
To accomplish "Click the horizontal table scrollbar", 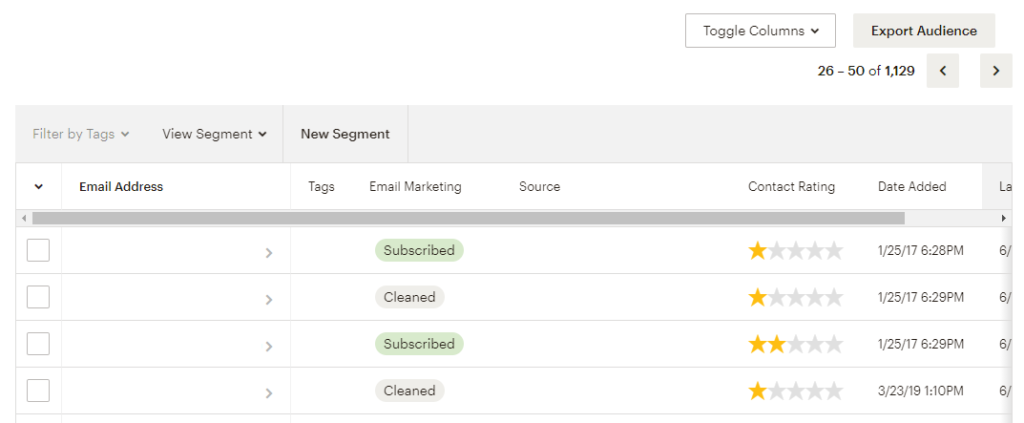I will pos(468,218).
